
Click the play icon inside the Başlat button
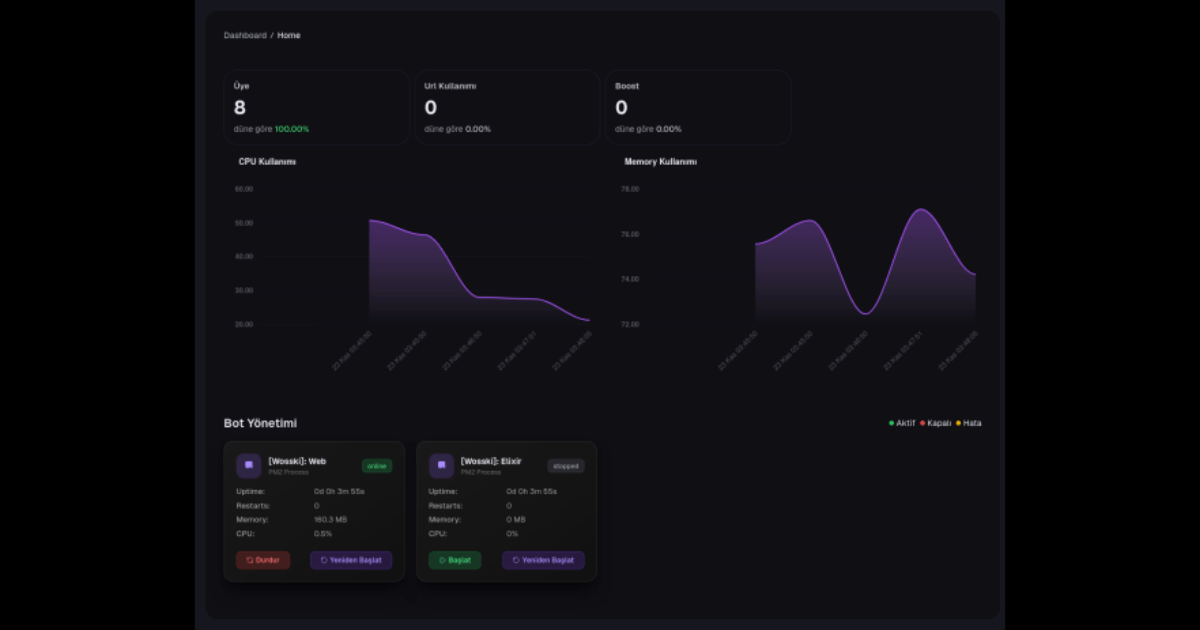pos(442,560)
